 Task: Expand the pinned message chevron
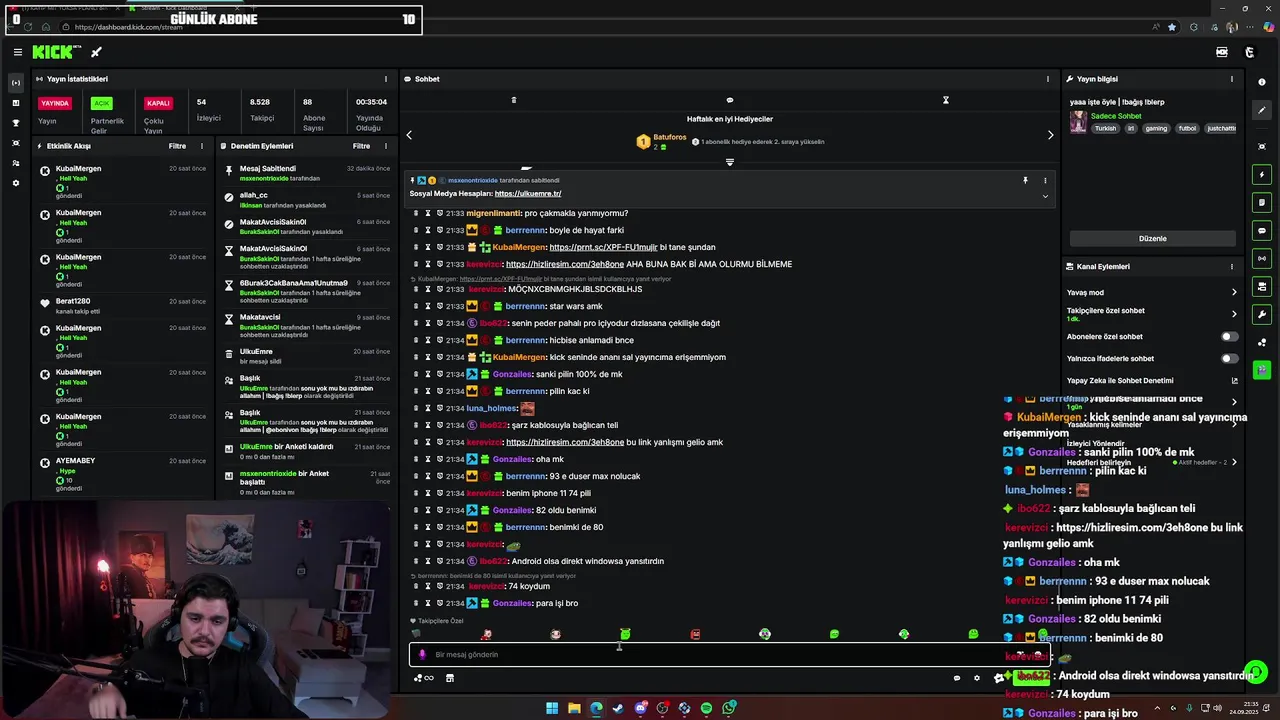[x=1045, y=196]
